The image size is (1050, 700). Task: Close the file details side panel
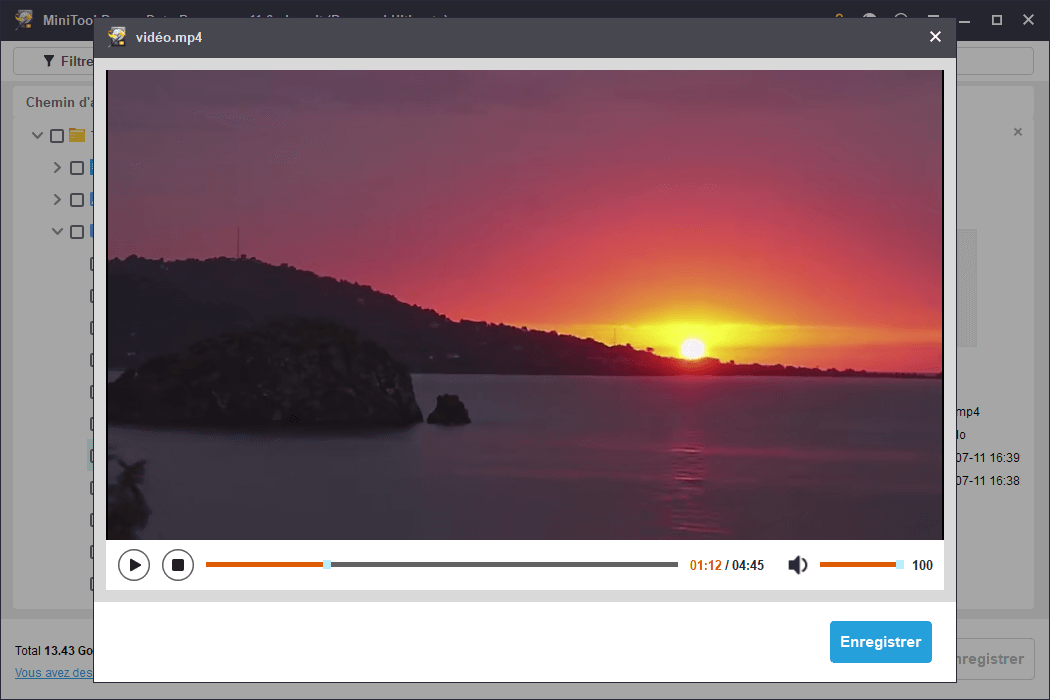click(x=1018, y=132)
